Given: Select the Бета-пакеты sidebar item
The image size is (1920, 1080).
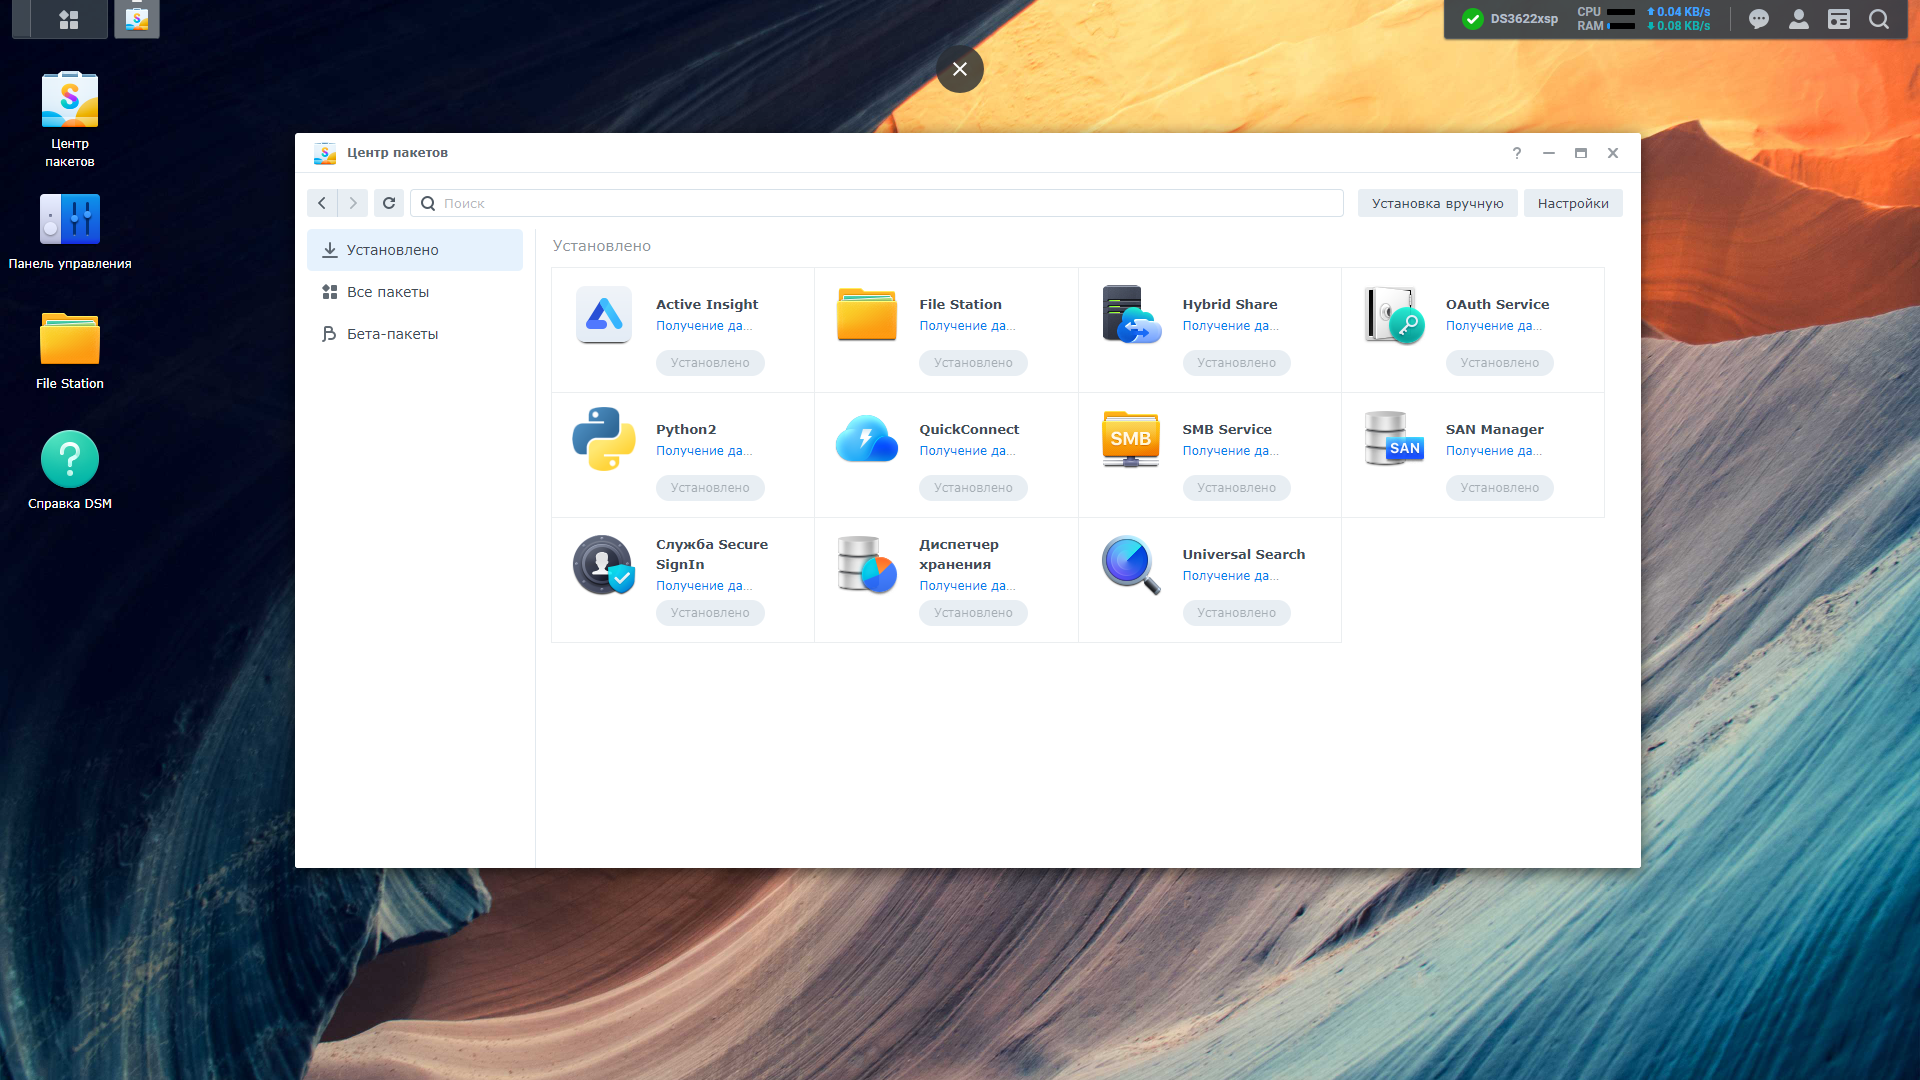Looking at the screenshot, I should pos(415,334).
